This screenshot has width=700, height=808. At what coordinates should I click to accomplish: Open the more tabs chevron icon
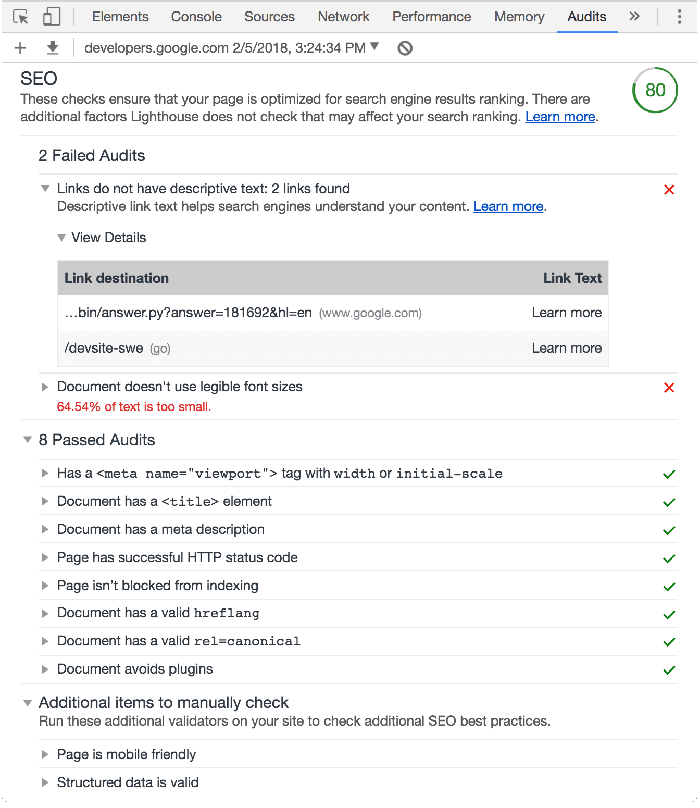tap(634, 17)
